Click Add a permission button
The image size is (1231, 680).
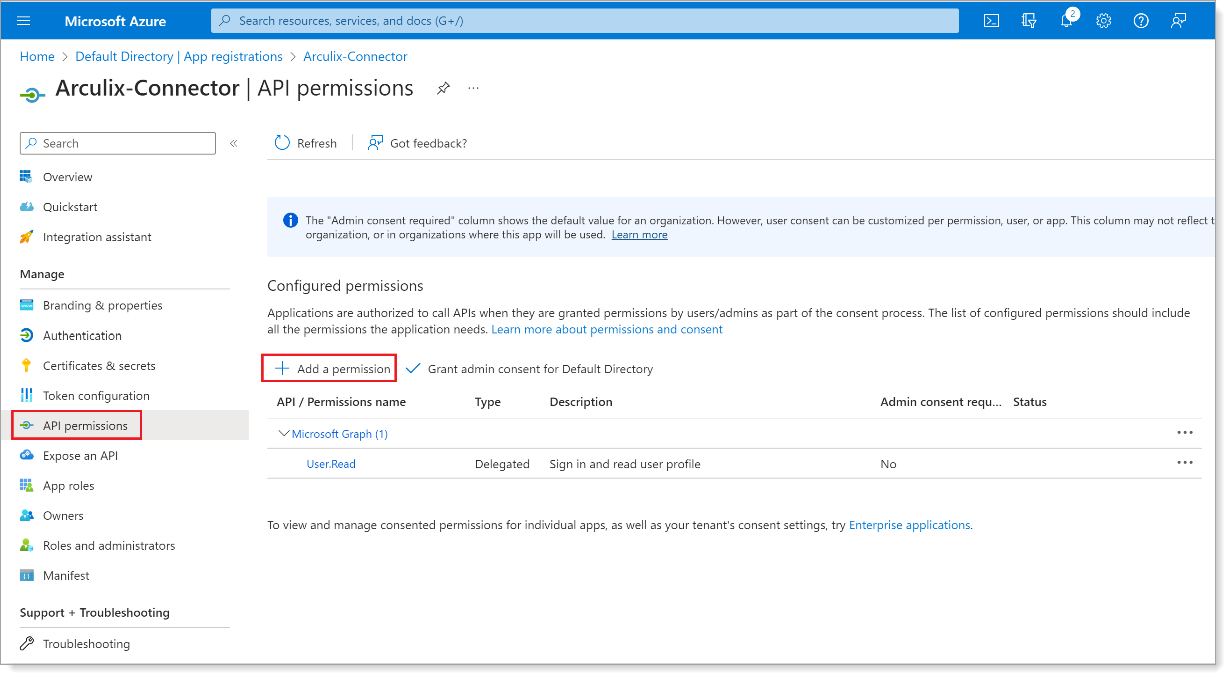tap(330, 369)
